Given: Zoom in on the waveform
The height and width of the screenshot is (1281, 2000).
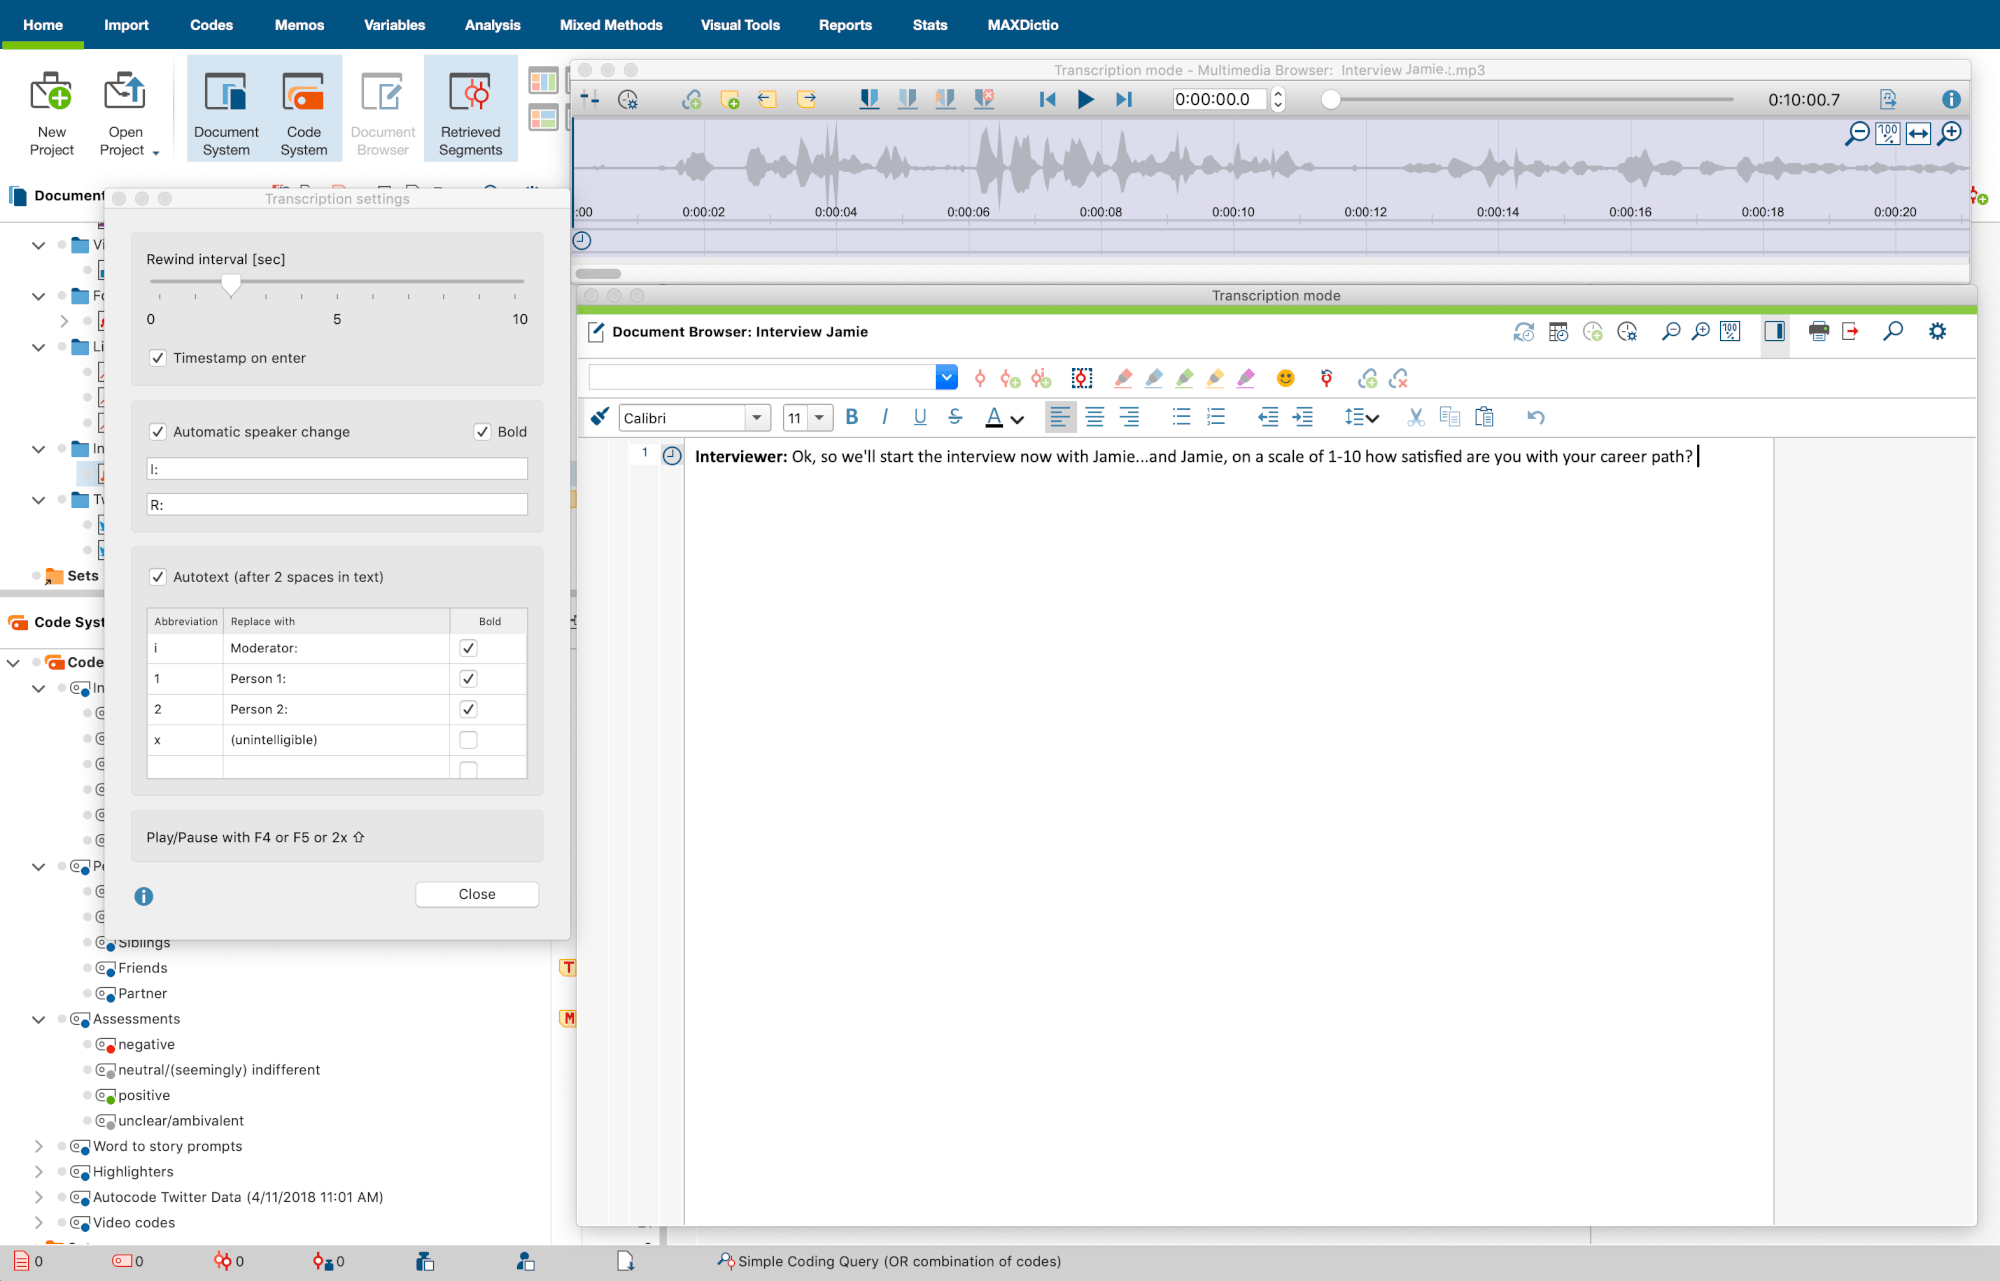Looking at the screenshot, I should (1950, 133).
